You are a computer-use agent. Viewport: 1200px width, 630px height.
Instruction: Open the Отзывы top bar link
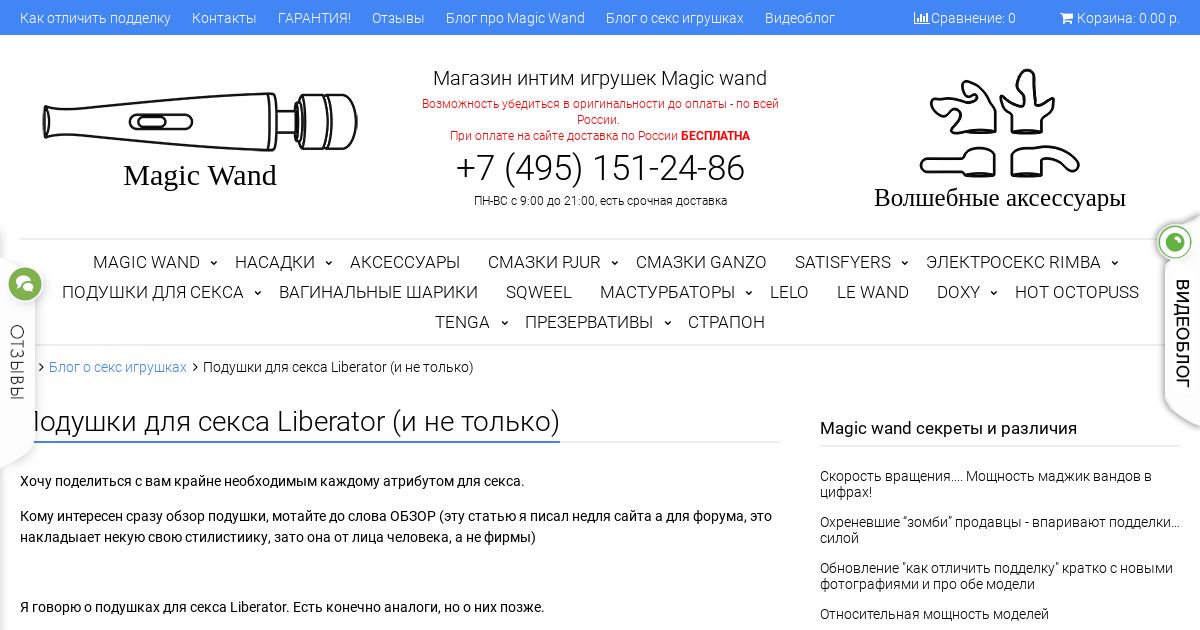coord(398,18)
